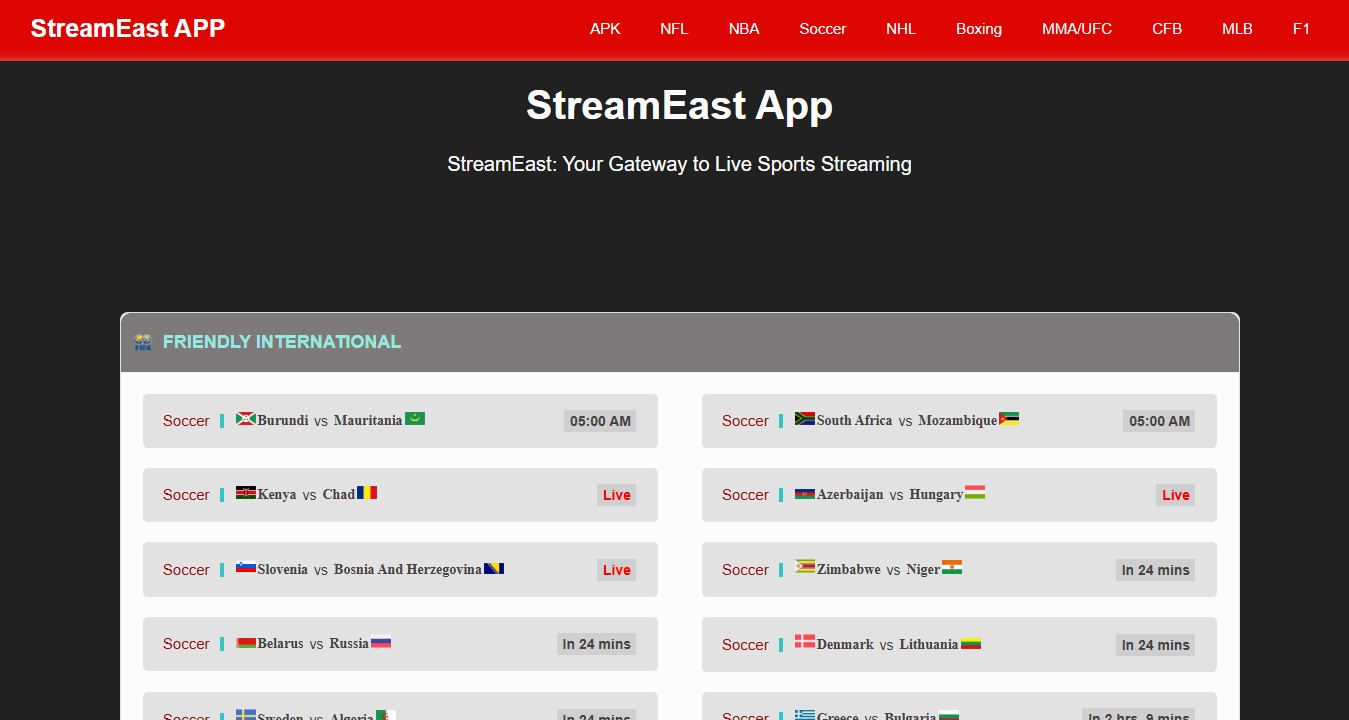Click the FIFA icon beside Friendly International
The width and height of the screenshot is (1349, 720).
[143, 342]
